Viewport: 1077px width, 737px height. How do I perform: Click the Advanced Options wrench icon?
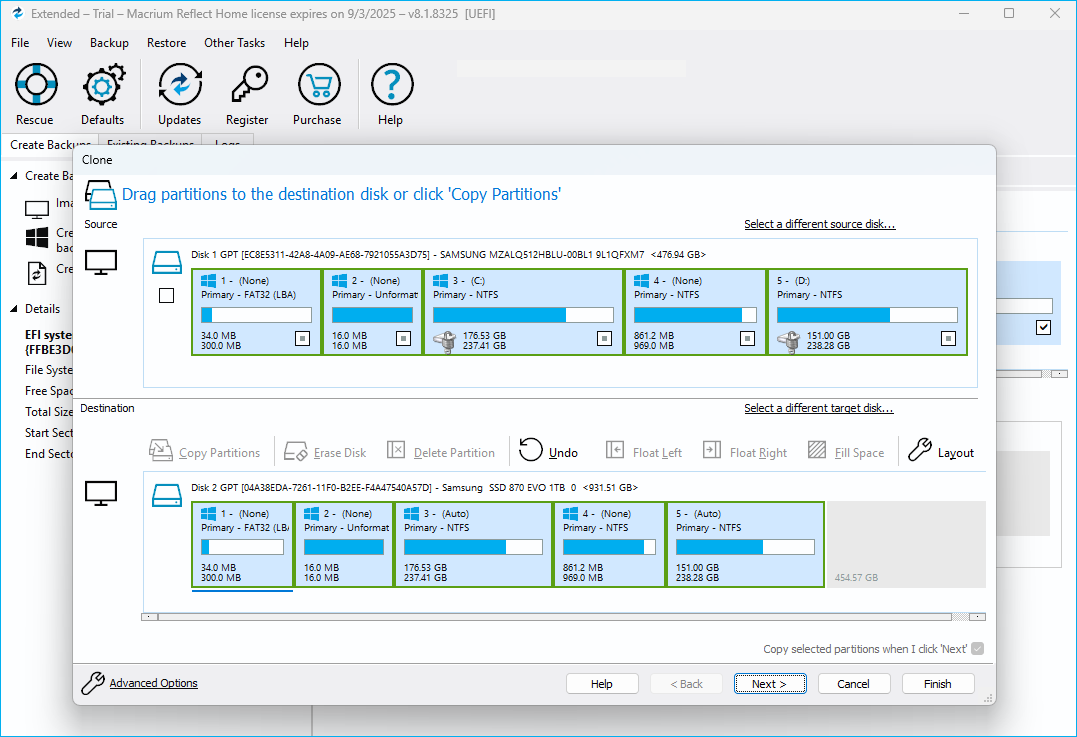pos(93,683)
